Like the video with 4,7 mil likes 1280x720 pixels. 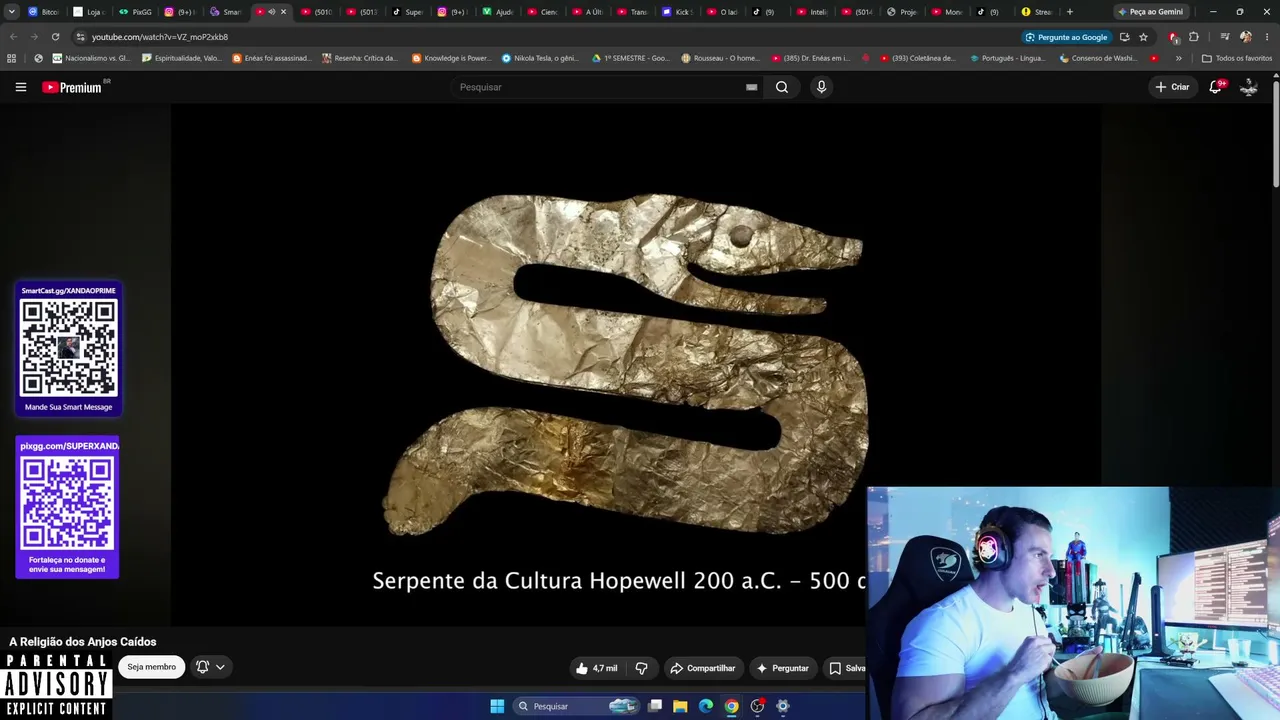596,668
